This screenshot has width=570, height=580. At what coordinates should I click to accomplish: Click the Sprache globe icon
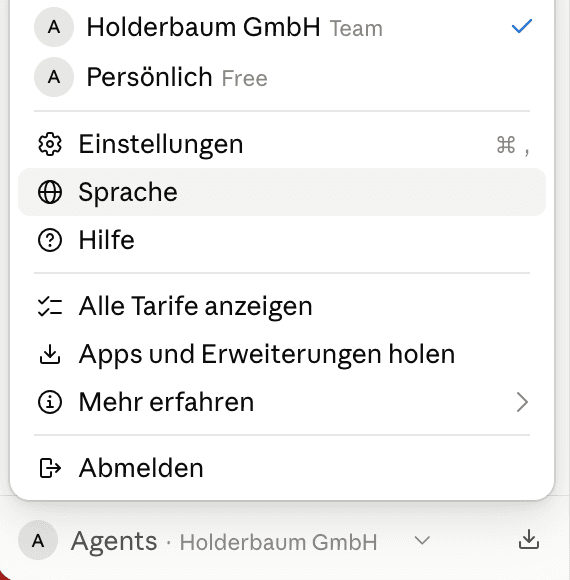click(x=50, y=192)
